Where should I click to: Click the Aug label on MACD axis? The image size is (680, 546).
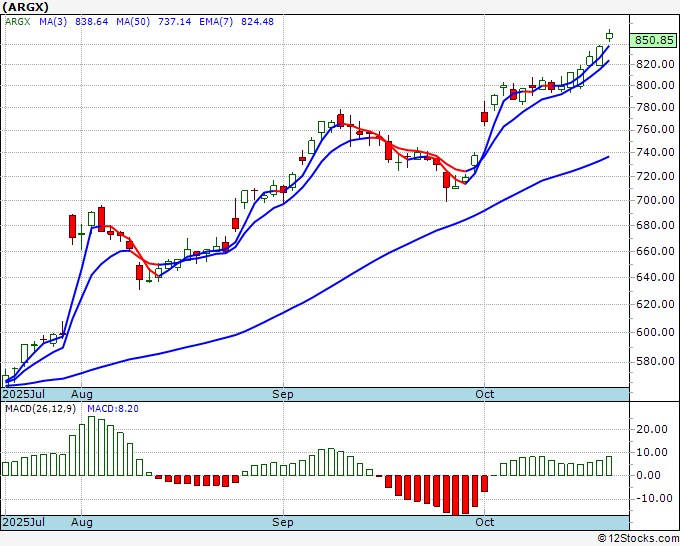tap(82, 522)
